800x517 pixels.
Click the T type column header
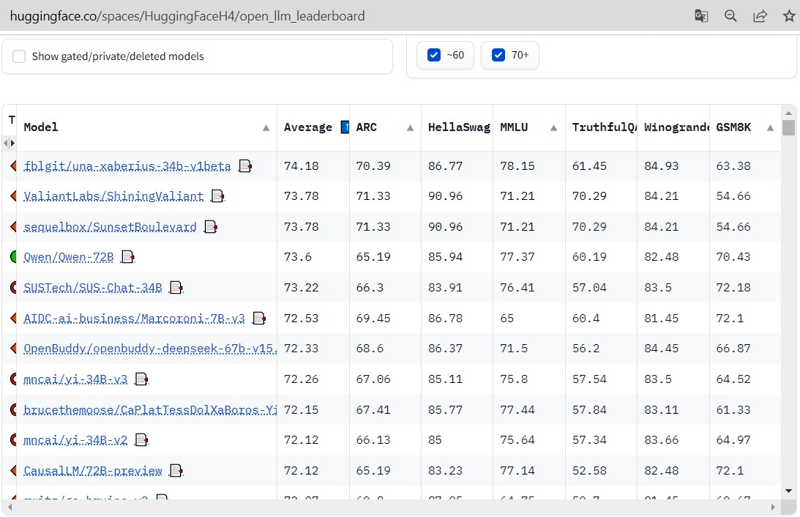point(12,120)
